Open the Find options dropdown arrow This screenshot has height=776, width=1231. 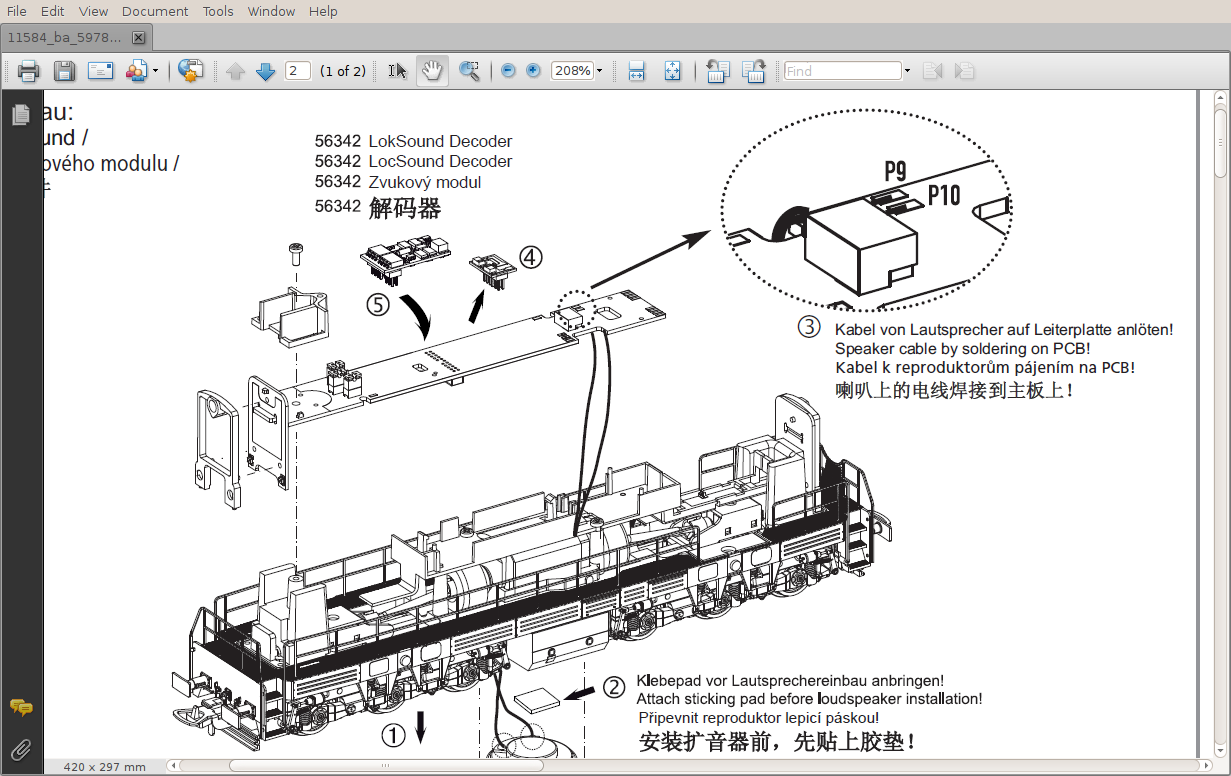(907, 71)
